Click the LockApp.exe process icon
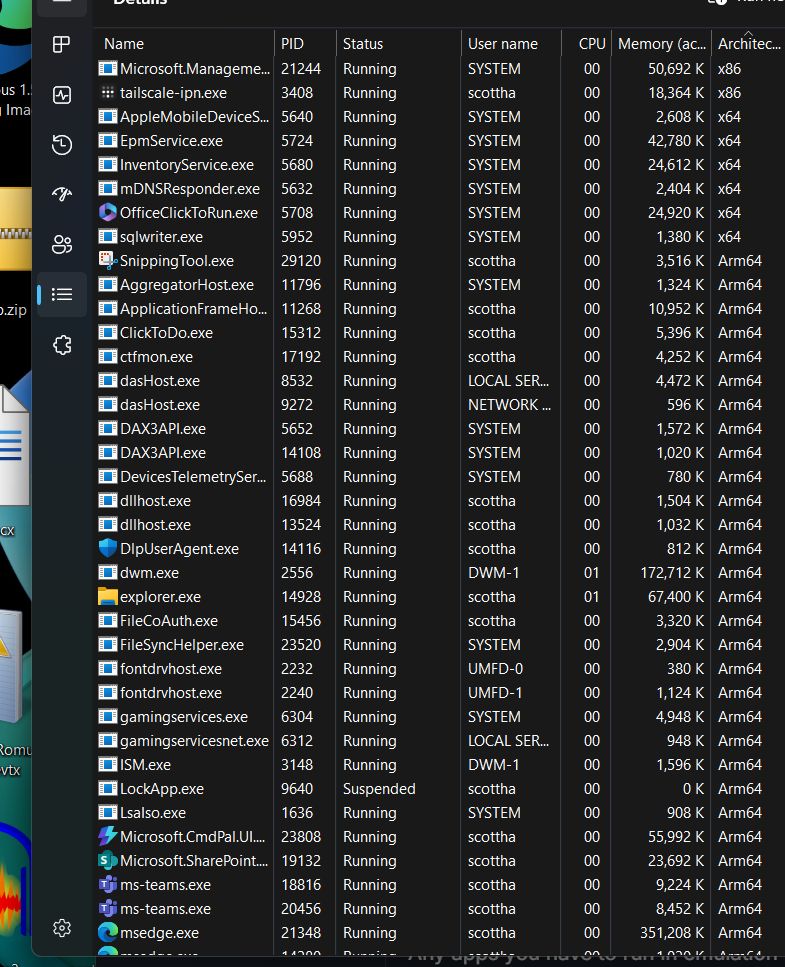Screen dimensions: 785x967 107,788
